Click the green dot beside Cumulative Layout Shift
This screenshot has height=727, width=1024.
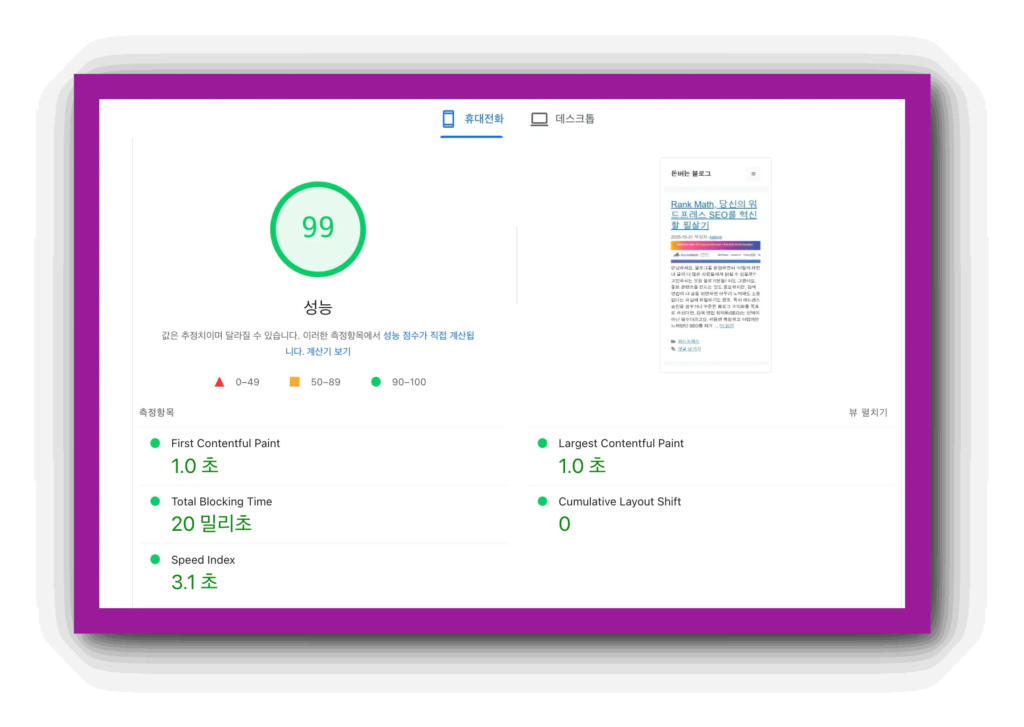(x=542, y=501)
